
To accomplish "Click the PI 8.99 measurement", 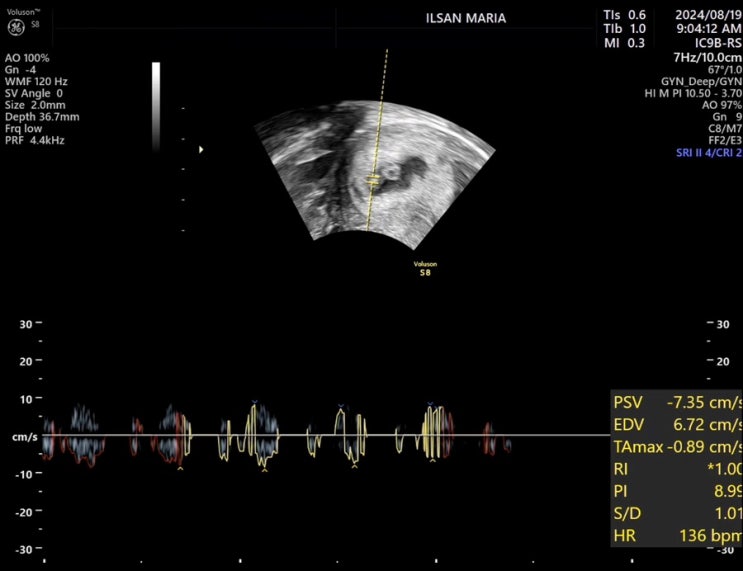I will pyautogui.click(x=677, y=491).
